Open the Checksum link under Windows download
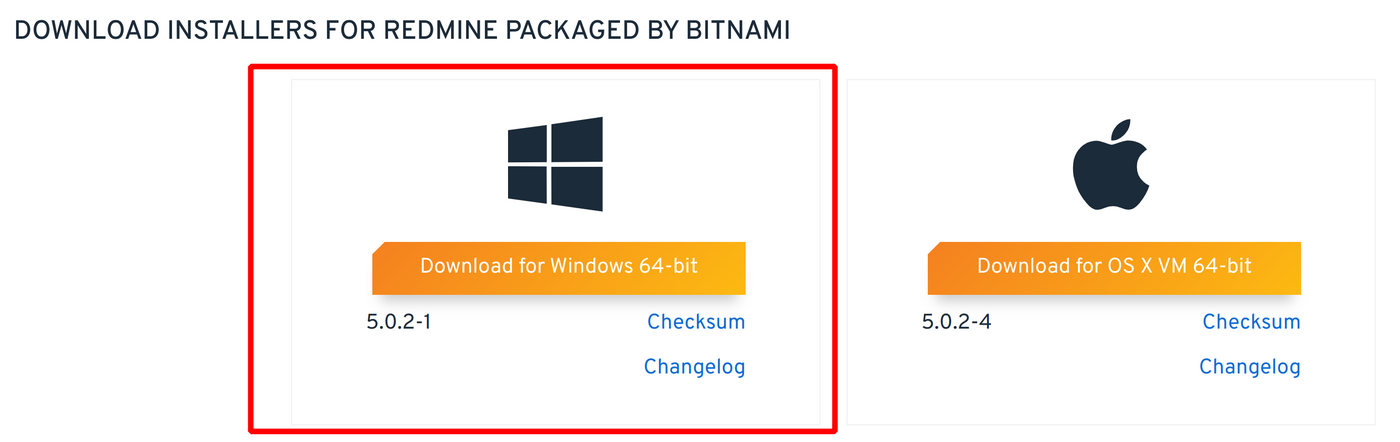 tap(696, 322)
